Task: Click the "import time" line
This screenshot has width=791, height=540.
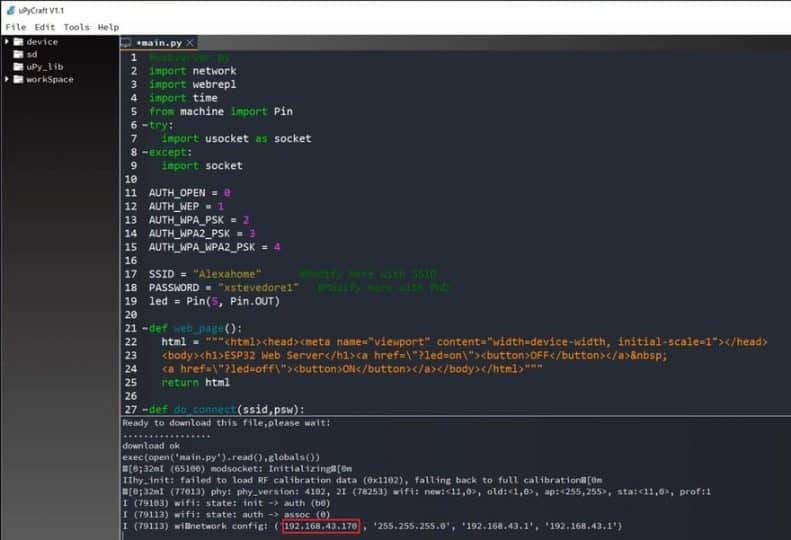Action: (183, 98)
